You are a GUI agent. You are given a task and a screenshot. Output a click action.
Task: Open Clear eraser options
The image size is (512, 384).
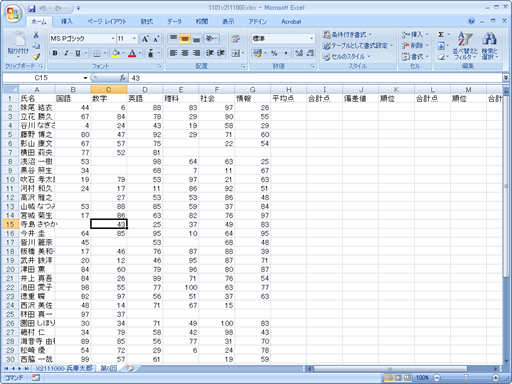pyautogui.click(x=441, y=57)
